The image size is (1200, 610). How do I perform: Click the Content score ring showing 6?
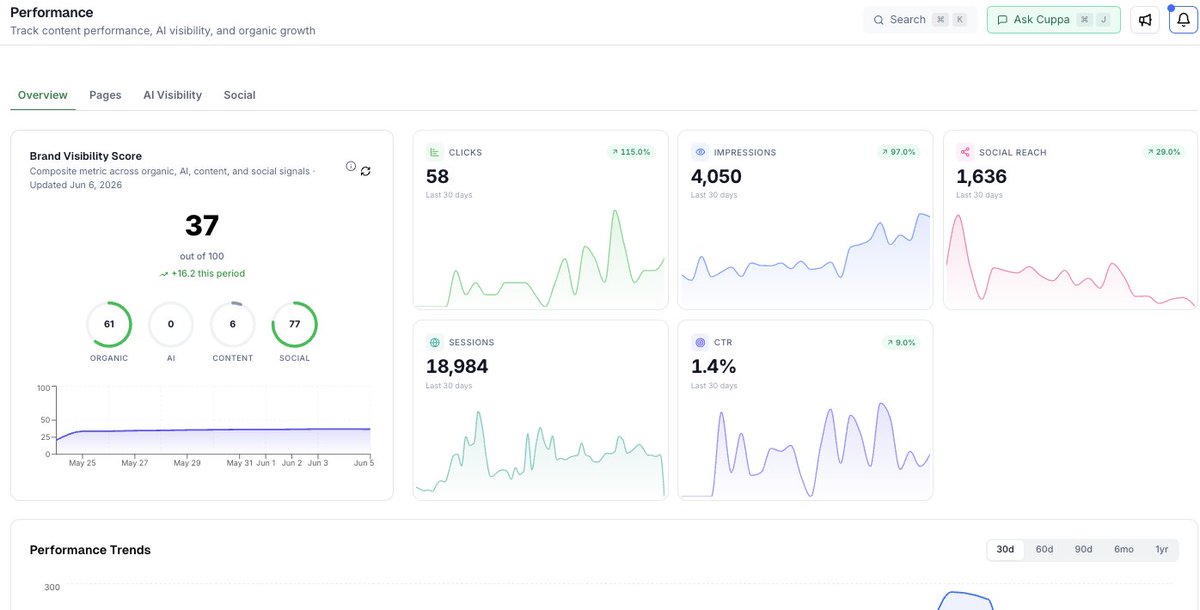[x=233, y=324]
